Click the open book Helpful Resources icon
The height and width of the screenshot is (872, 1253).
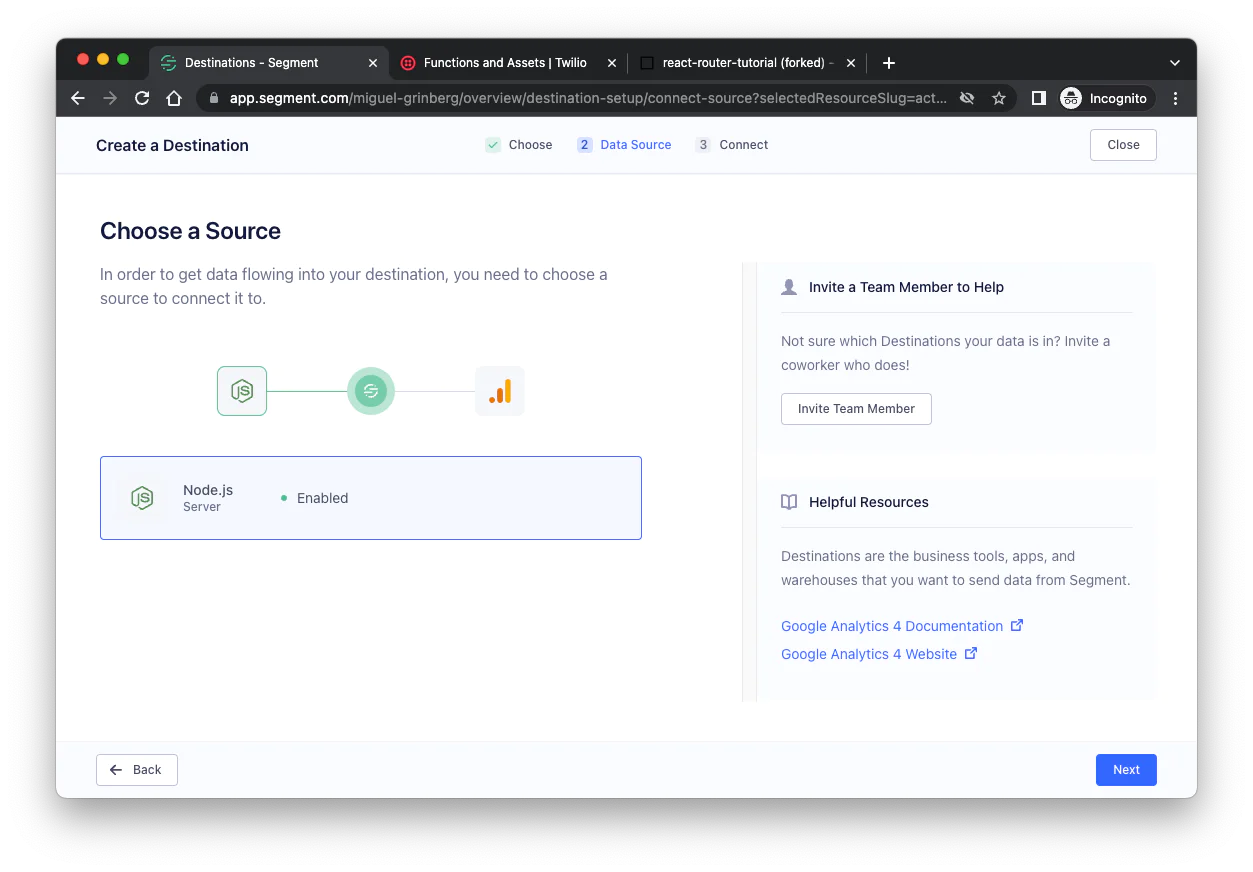click(789, 501)
